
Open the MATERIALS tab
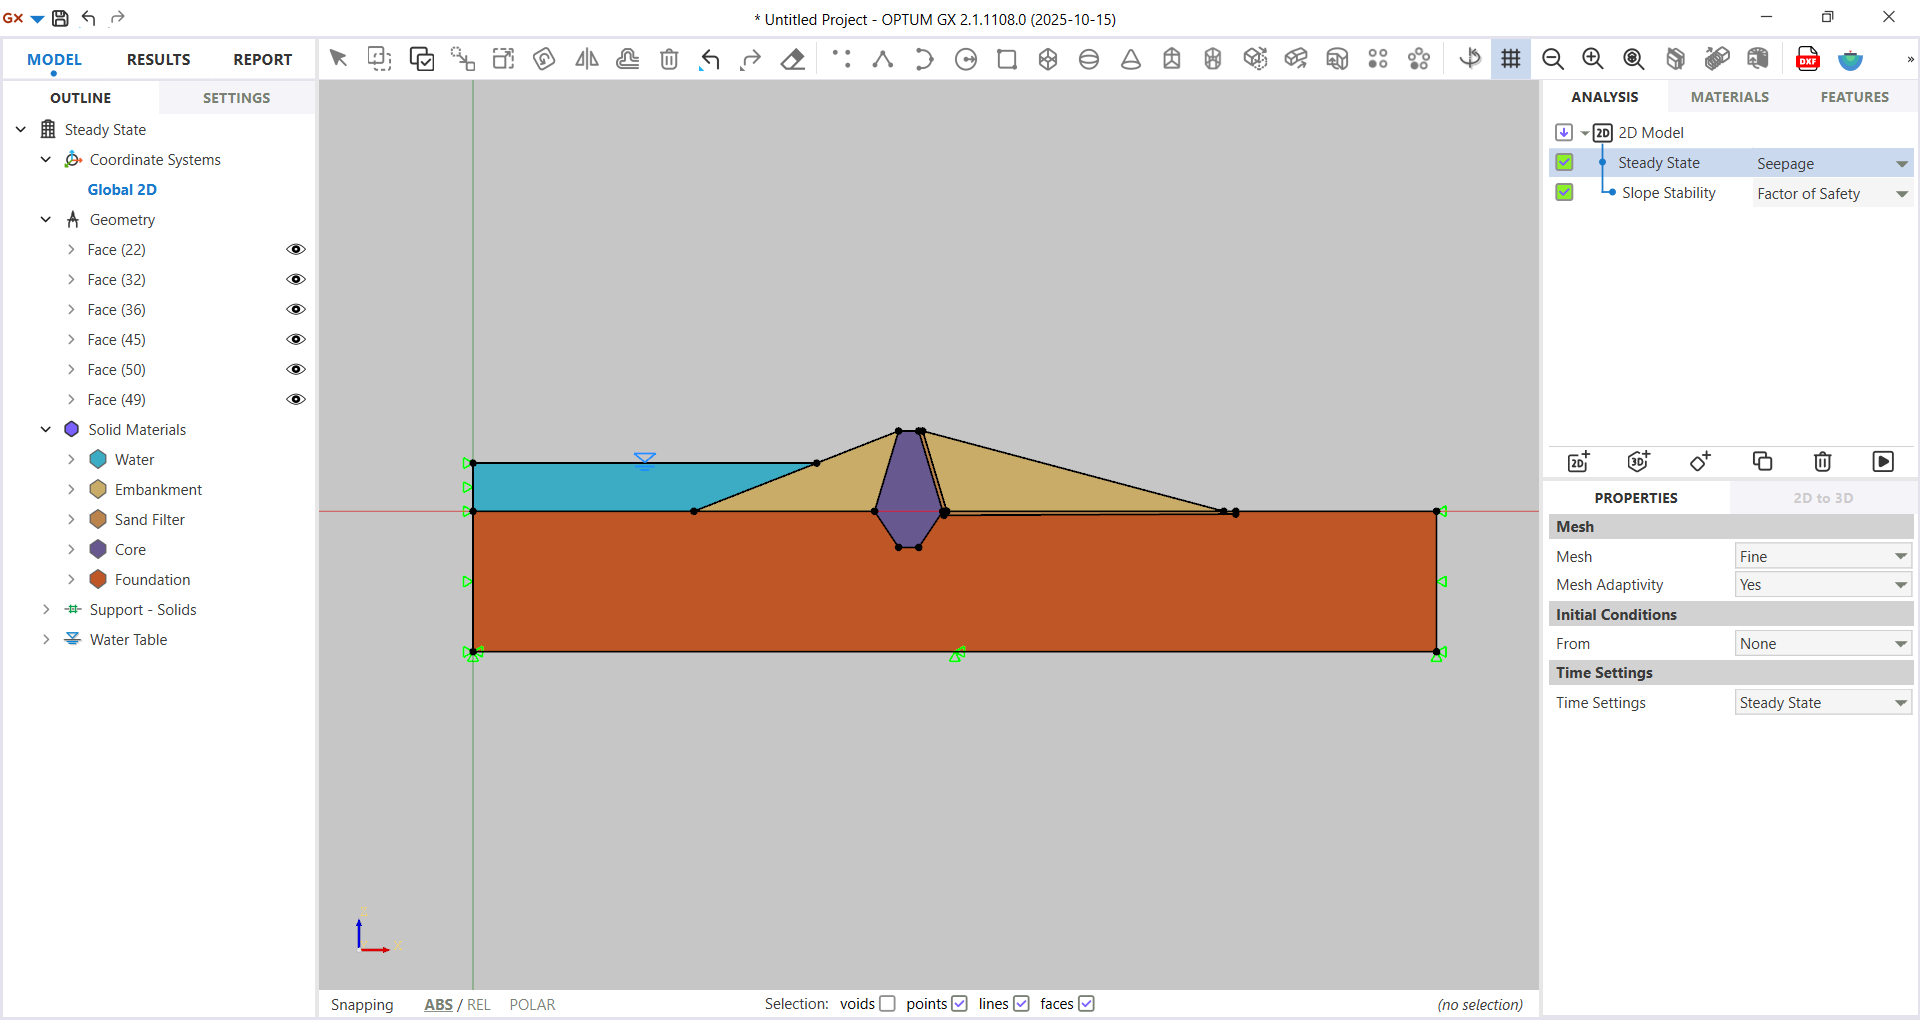pos(1729,97)
